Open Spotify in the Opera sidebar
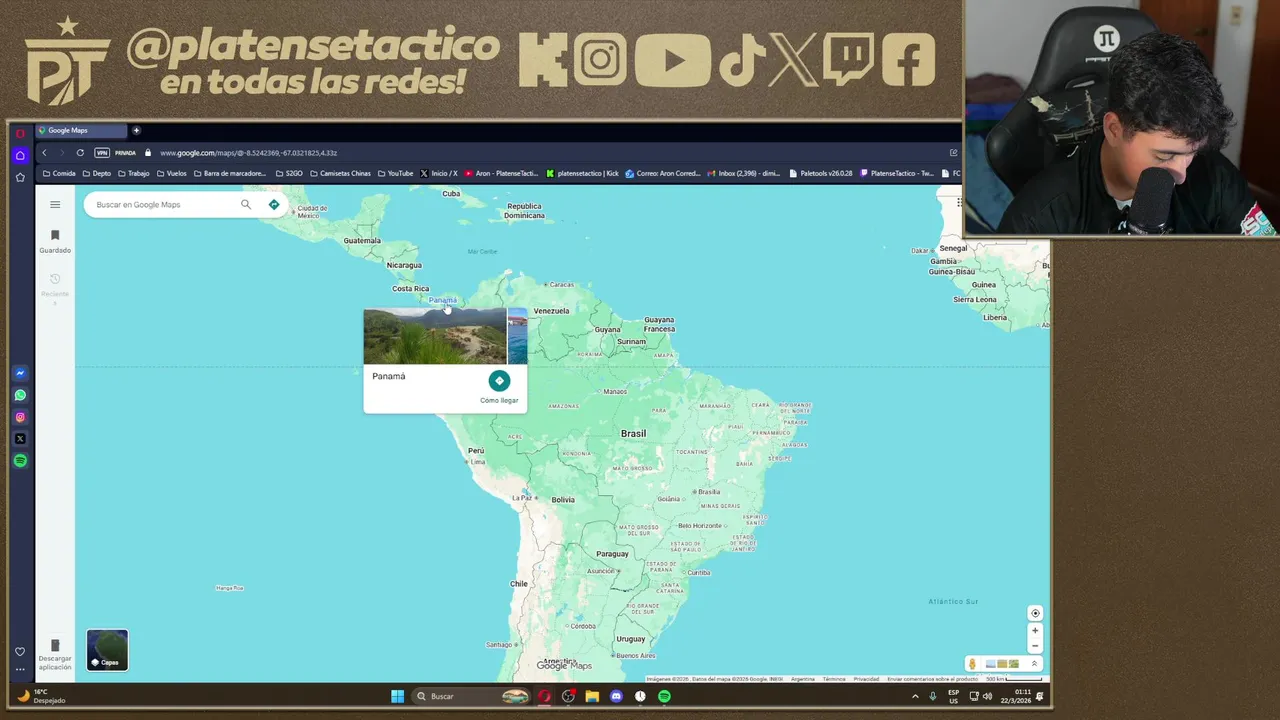1280x720 pixels. click(x=20, y=461)
